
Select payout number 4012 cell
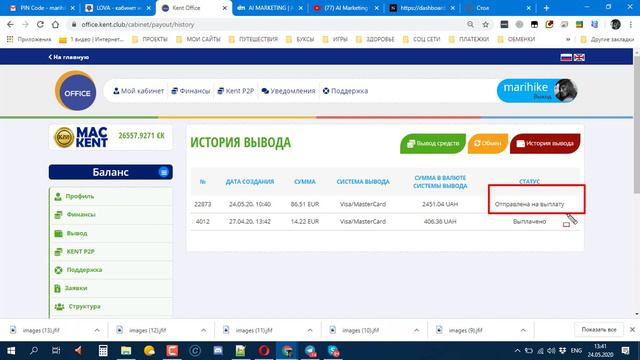pos(202,221)
